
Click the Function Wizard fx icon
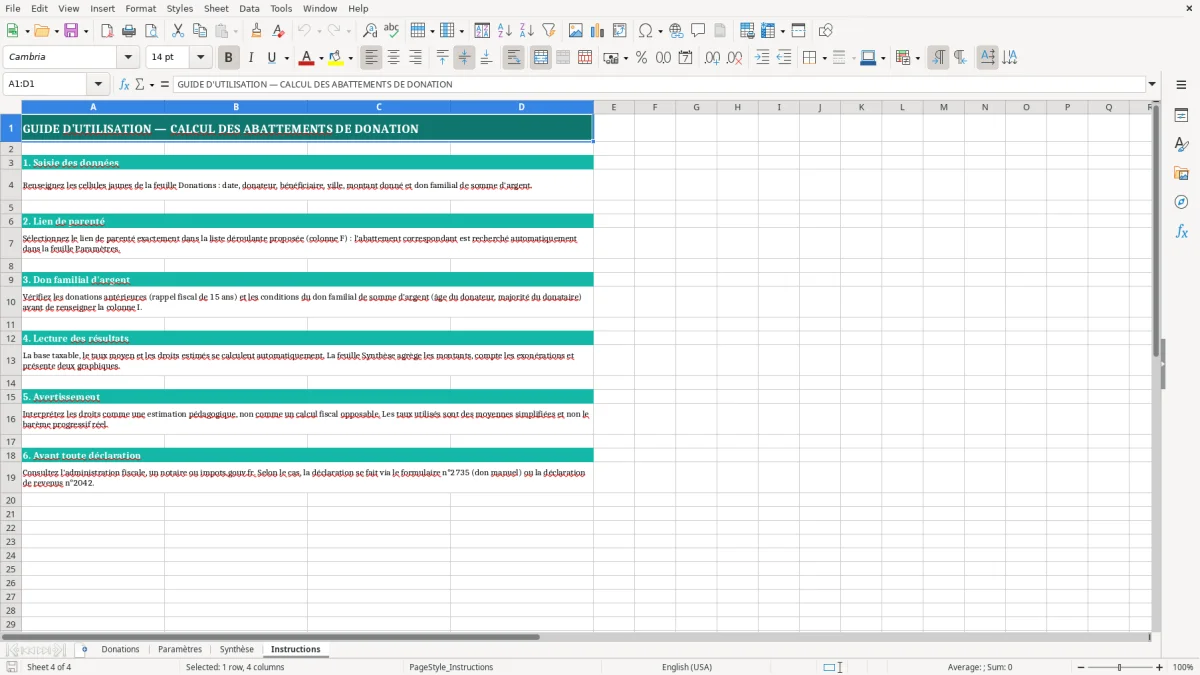coord(124,84)
